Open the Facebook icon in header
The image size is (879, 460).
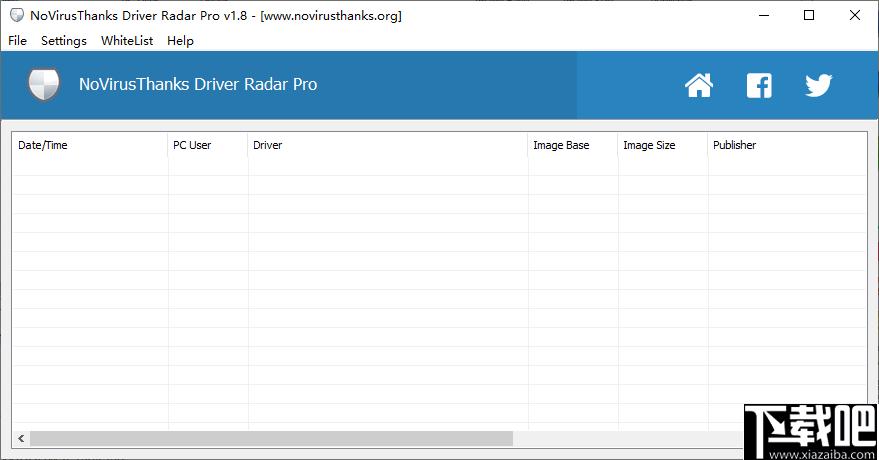pyautogui.click(x=759, y=85)
